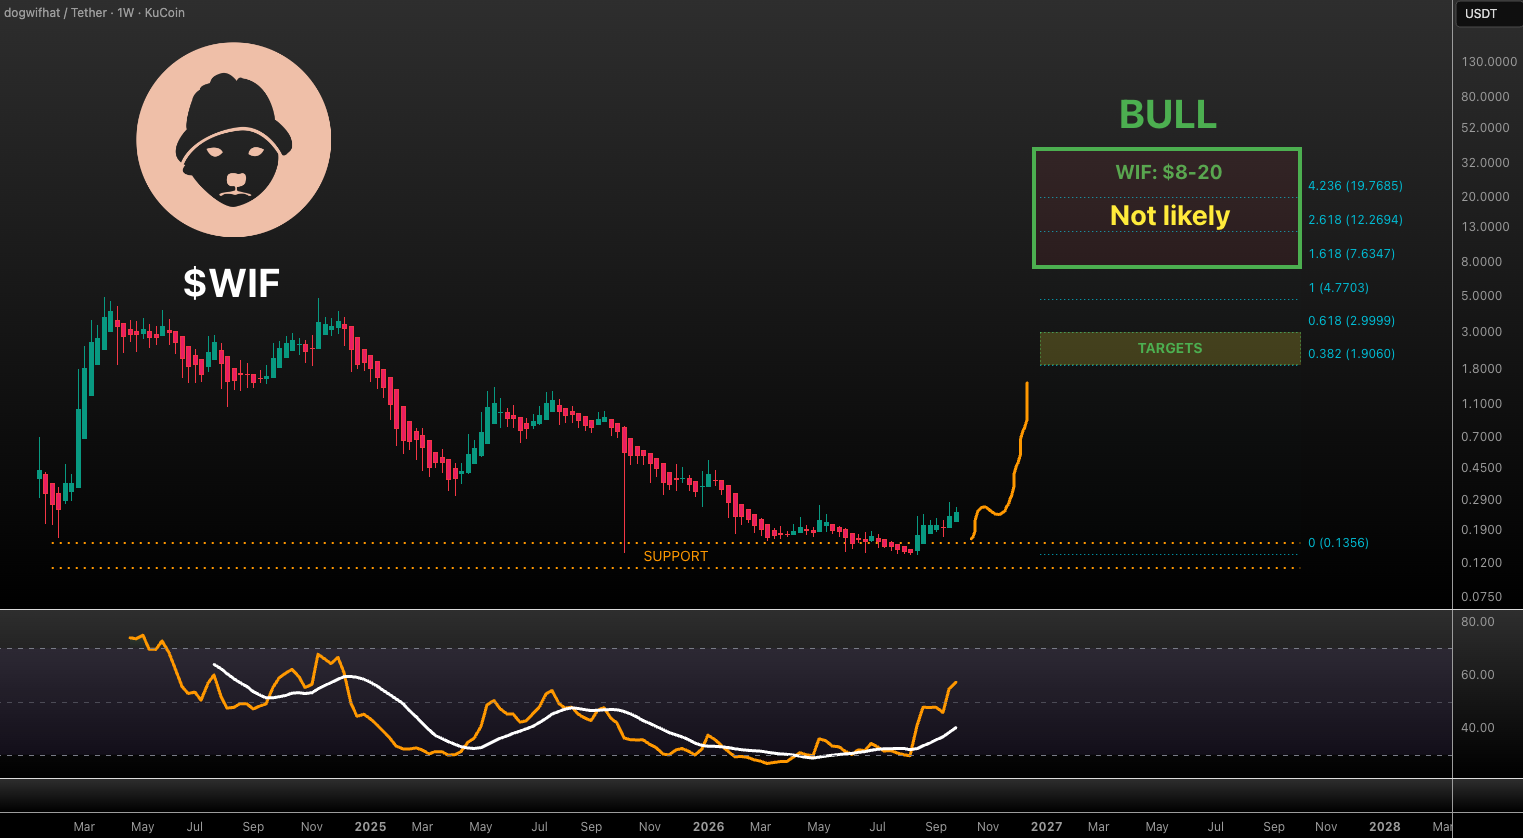The image size is (1523, 838).
Task: Click the 4.236 (19.7685) Fibonacci level label
Action: tap(1355, 186)
